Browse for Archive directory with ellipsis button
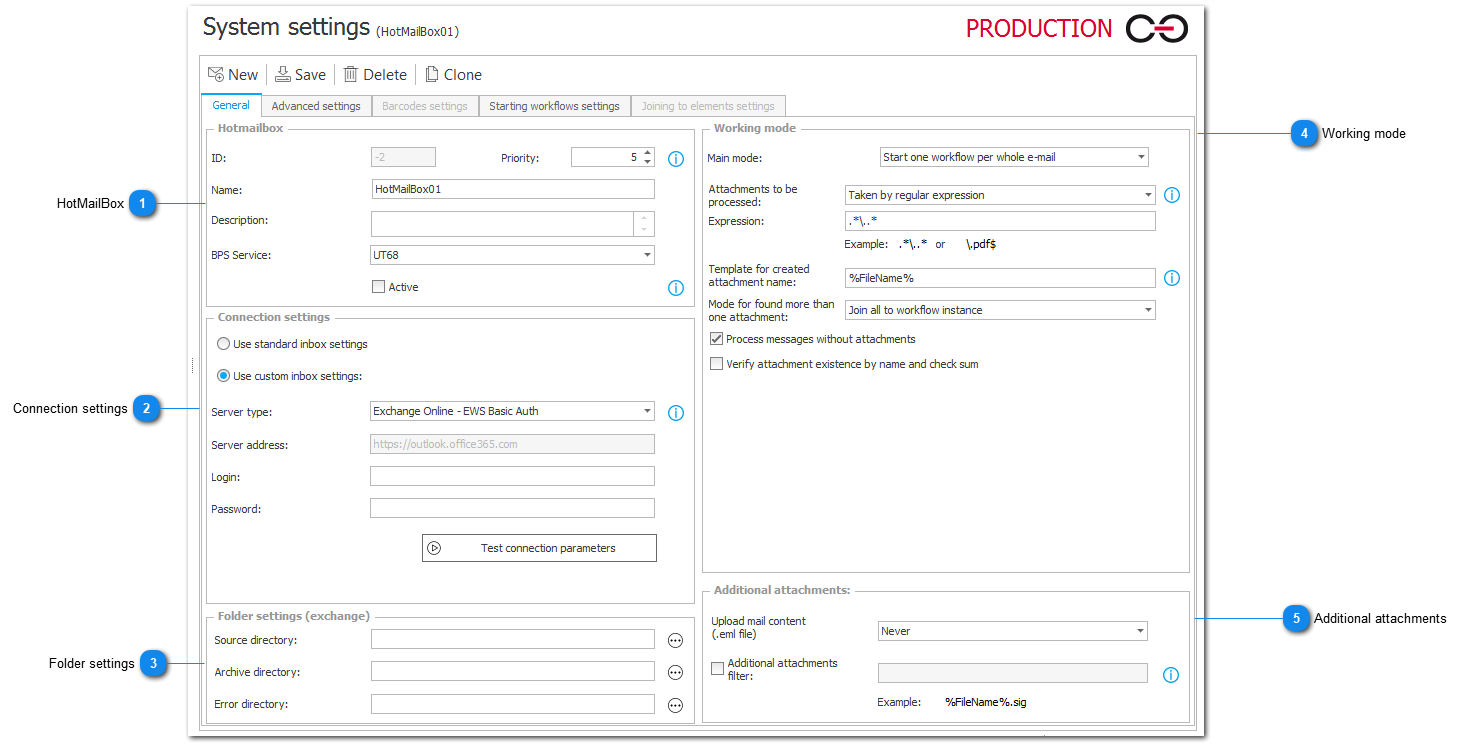 [x=675, y=672]
